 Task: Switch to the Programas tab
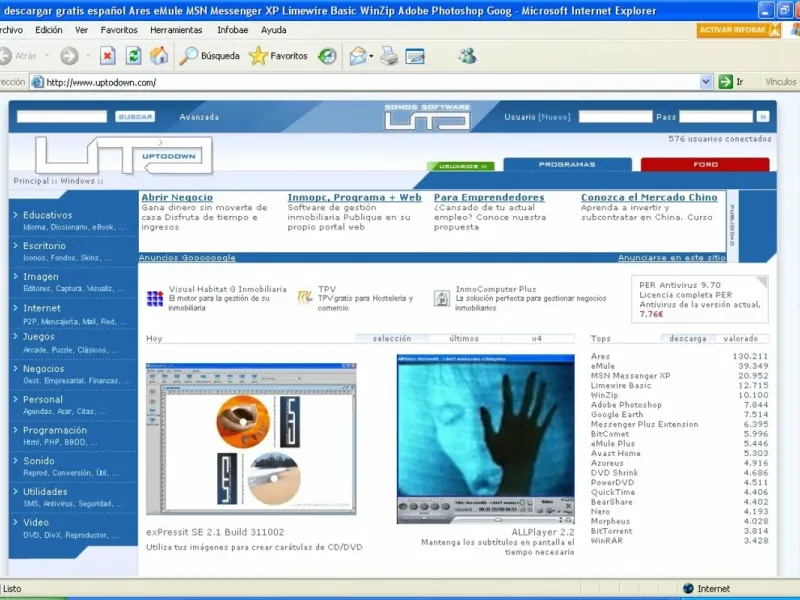tap(567, 164)
